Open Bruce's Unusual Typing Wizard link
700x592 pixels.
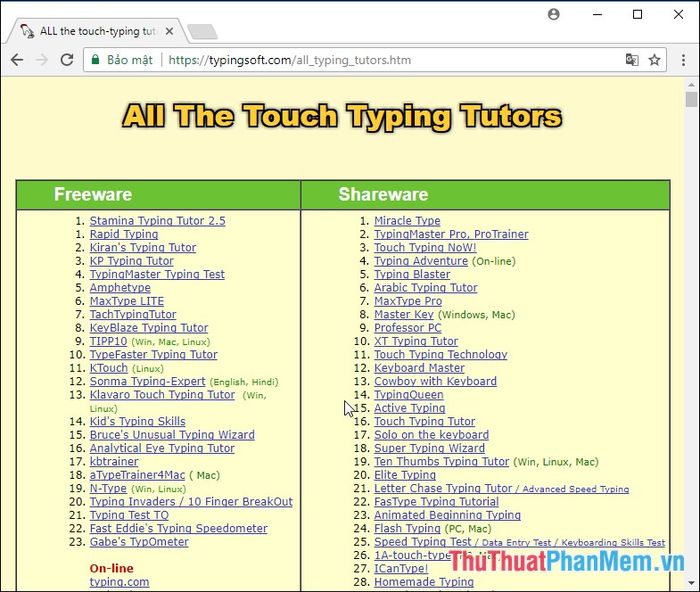(x=172, y=435)
